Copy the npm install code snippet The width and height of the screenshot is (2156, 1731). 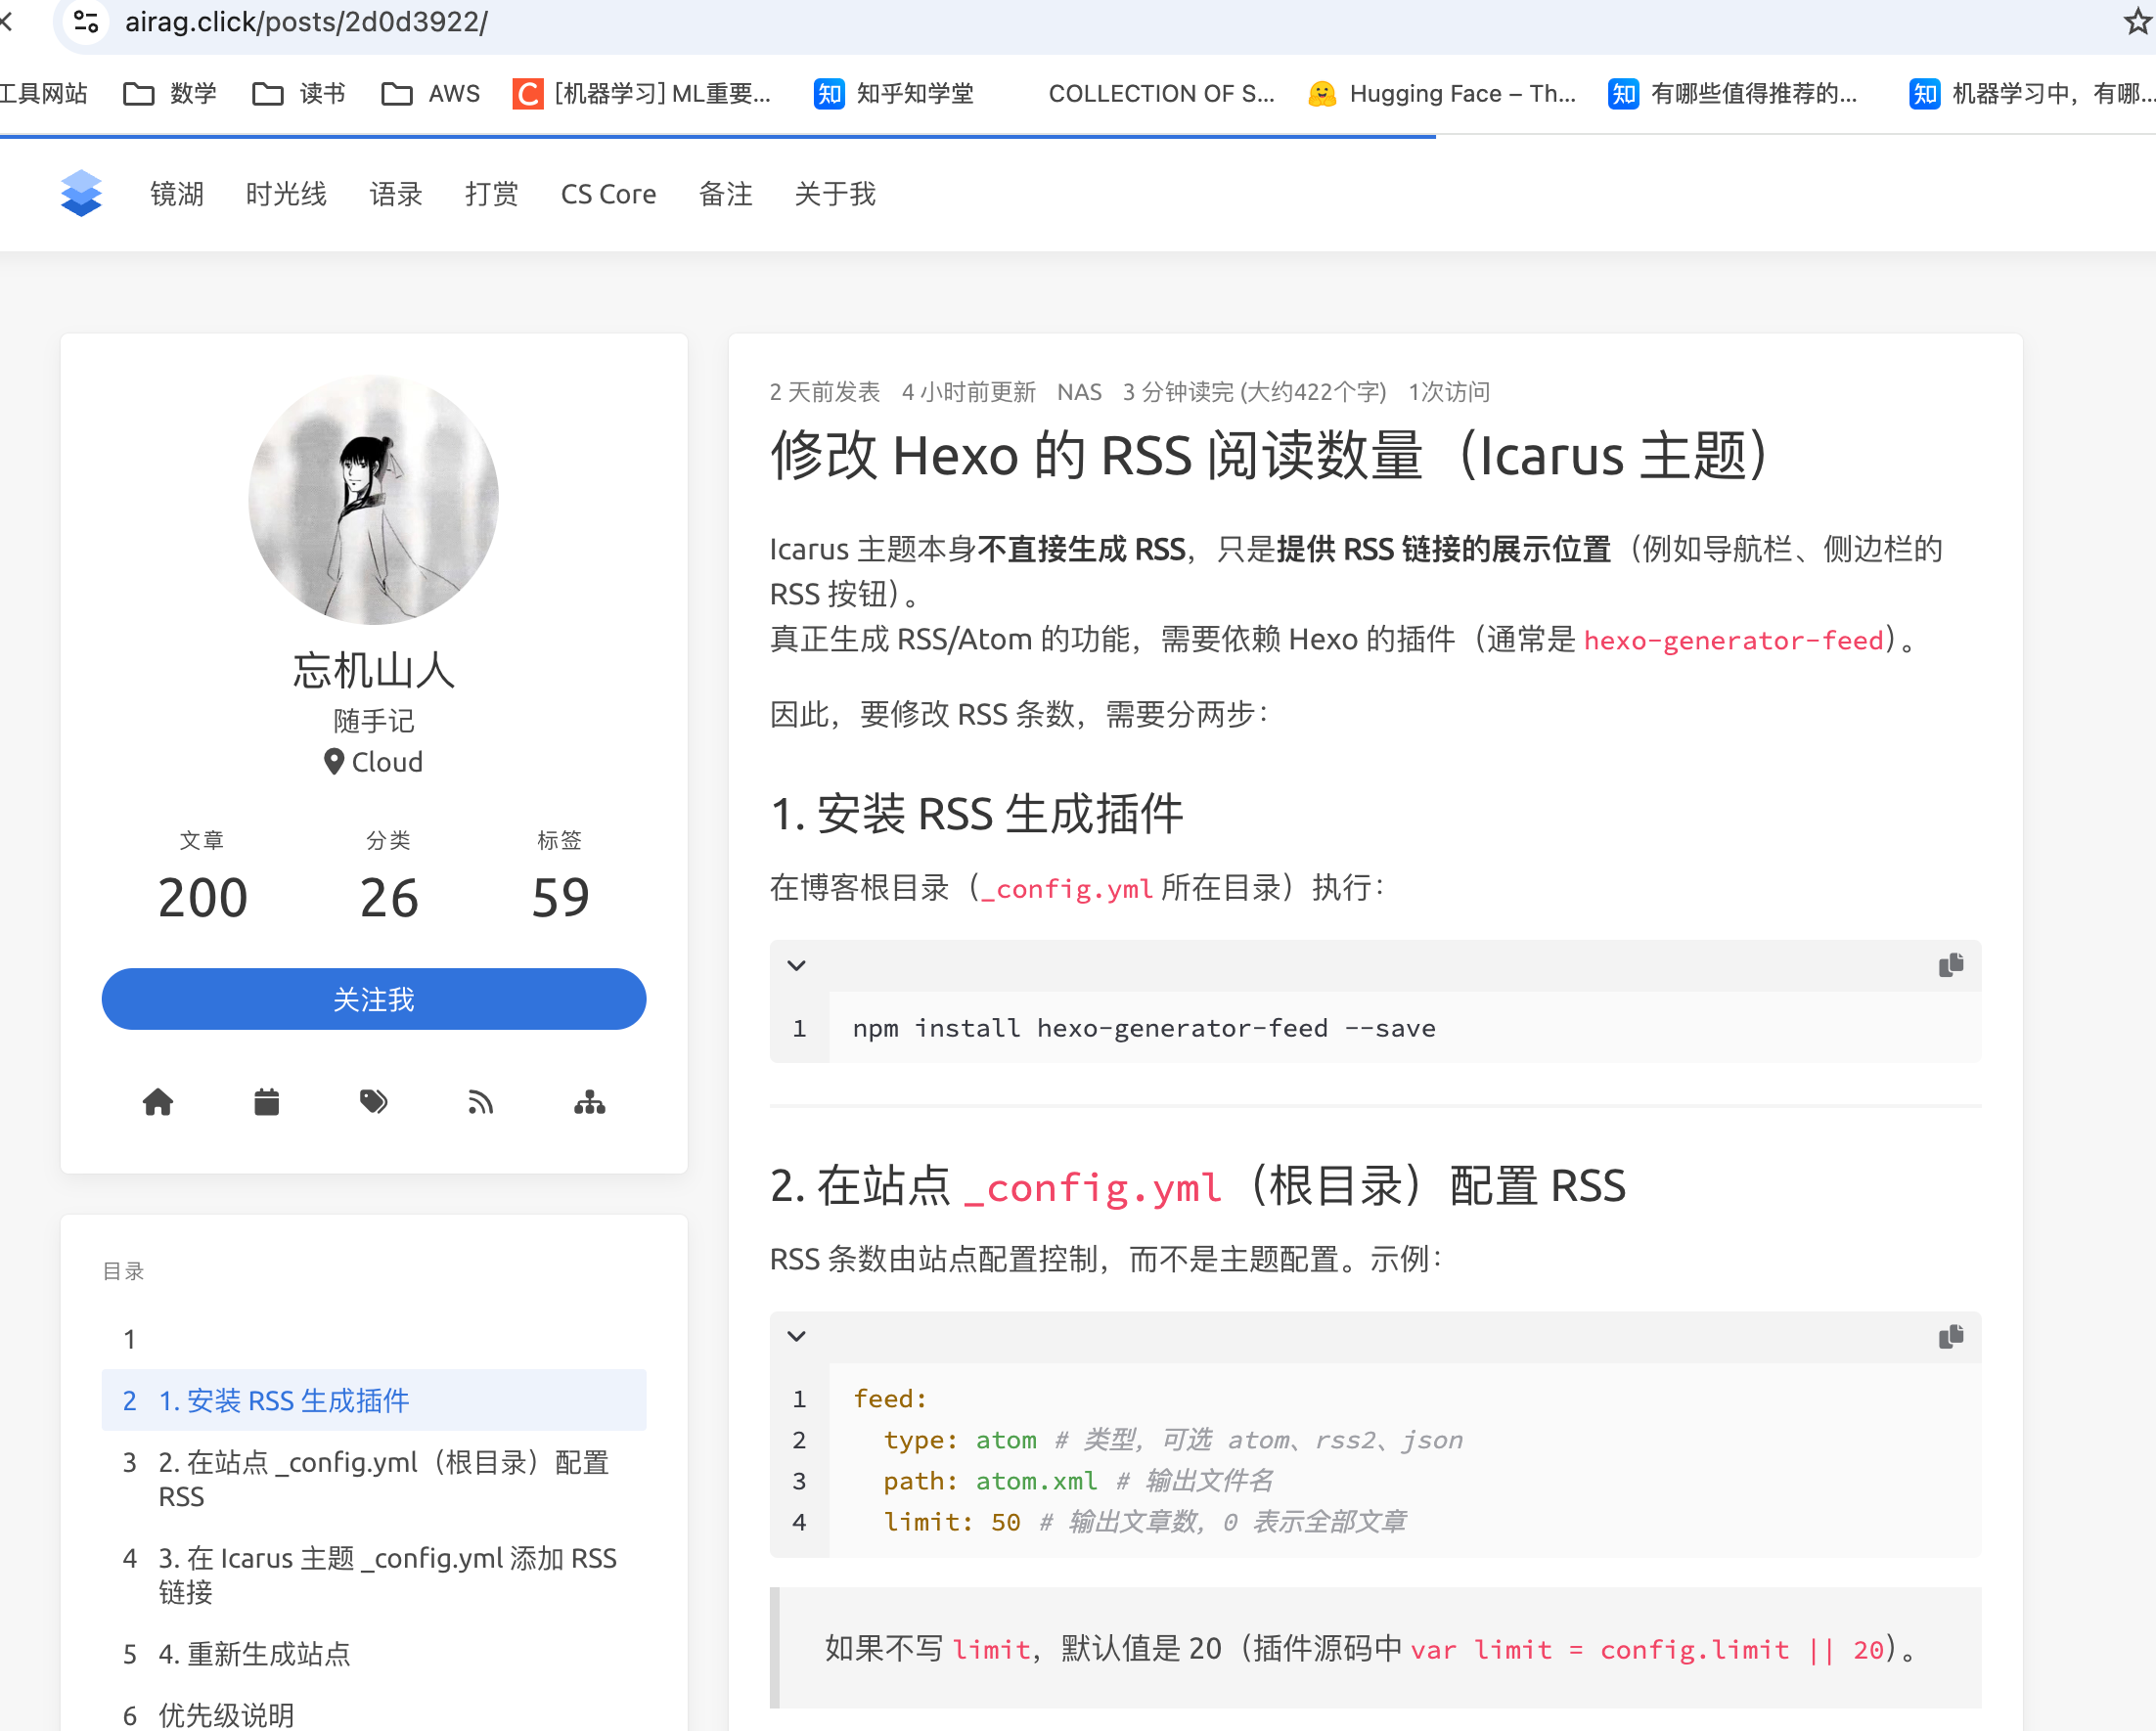(1949, 965)
